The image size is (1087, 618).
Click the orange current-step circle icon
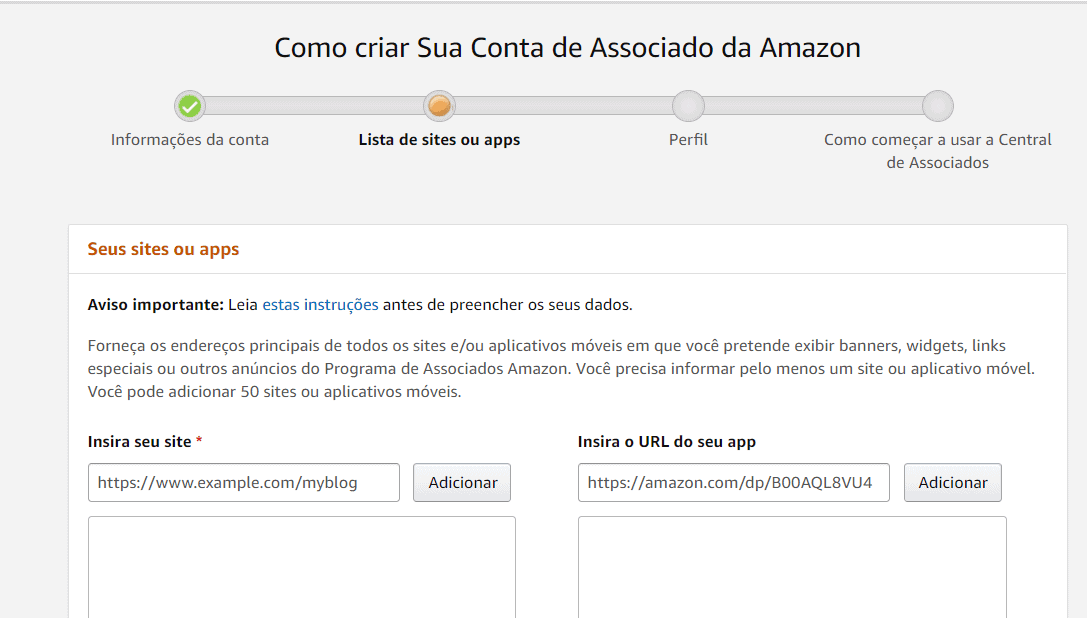point(439,106)
